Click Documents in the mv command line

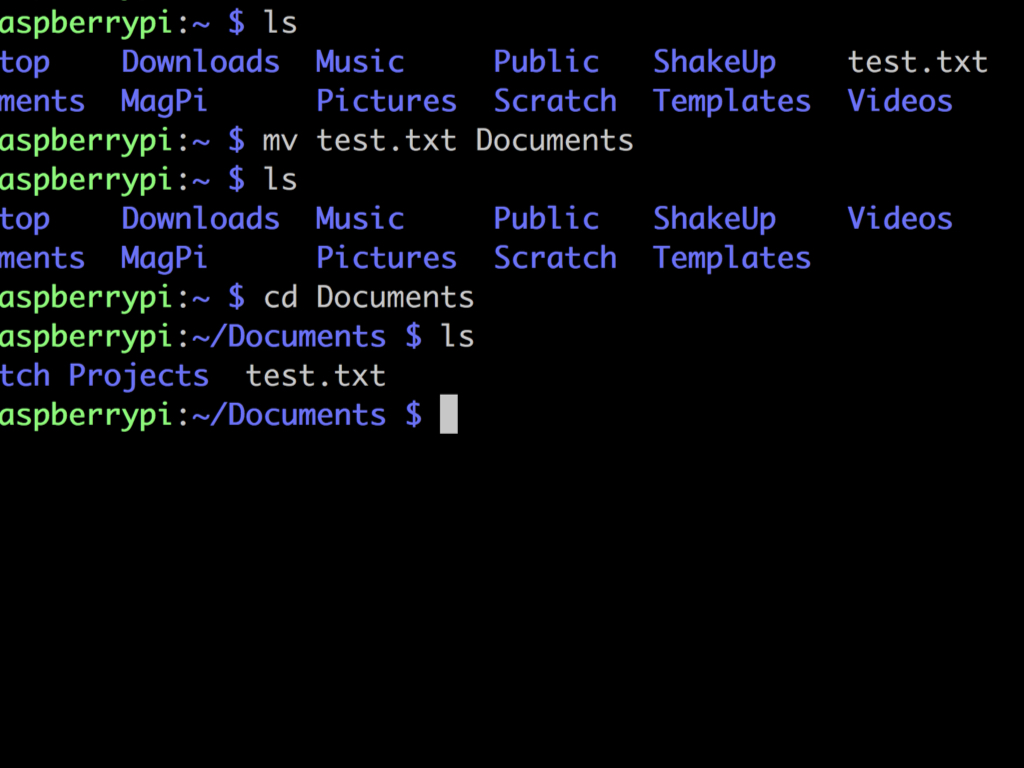554,140
